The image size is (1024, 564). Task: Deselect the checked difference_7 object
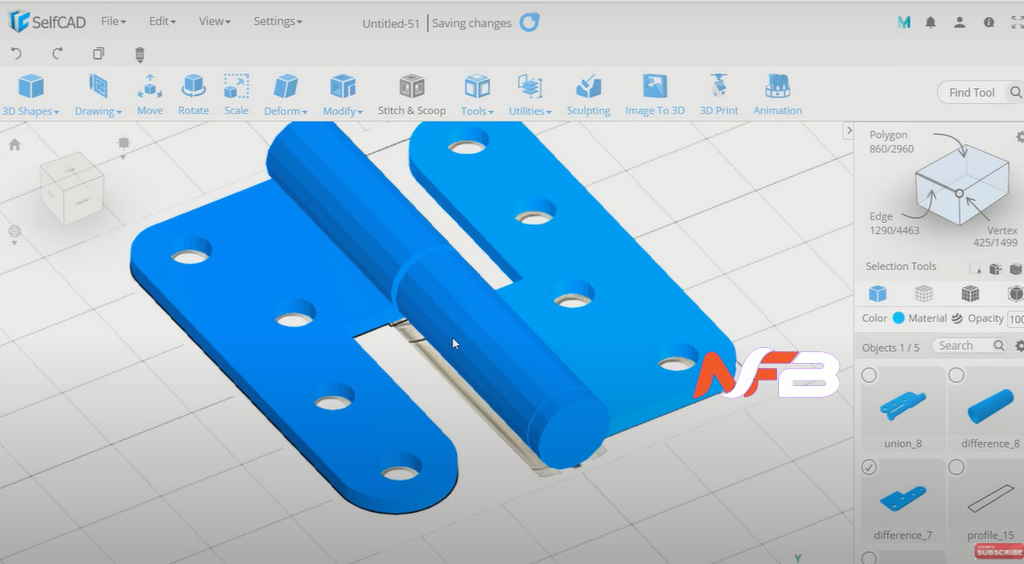coord(869,468)
